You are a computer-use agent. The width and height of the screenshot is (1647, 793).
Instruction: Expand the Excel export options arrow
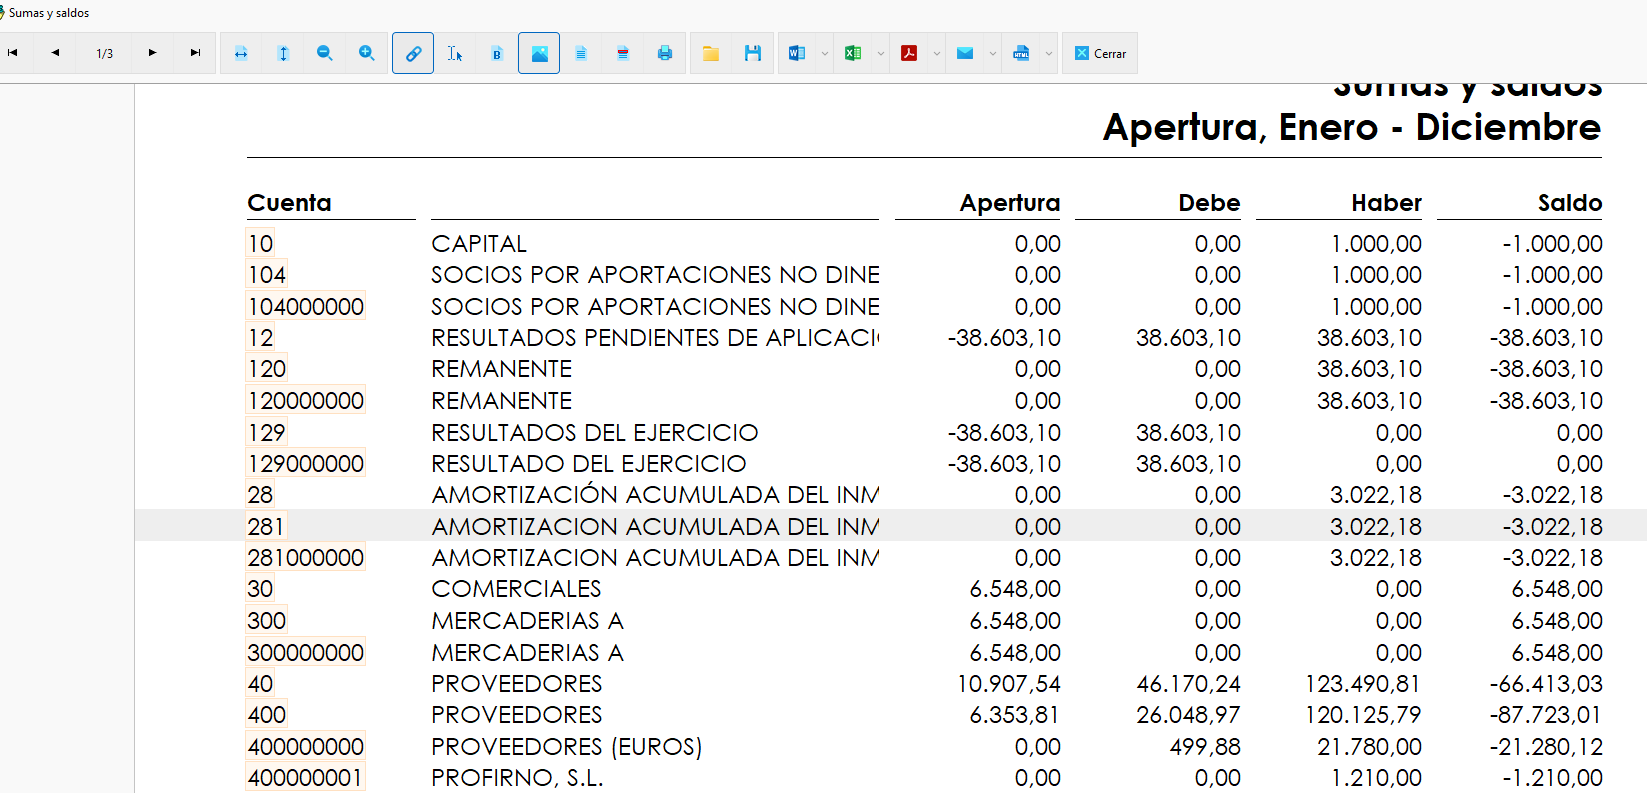tap(881, 53)
